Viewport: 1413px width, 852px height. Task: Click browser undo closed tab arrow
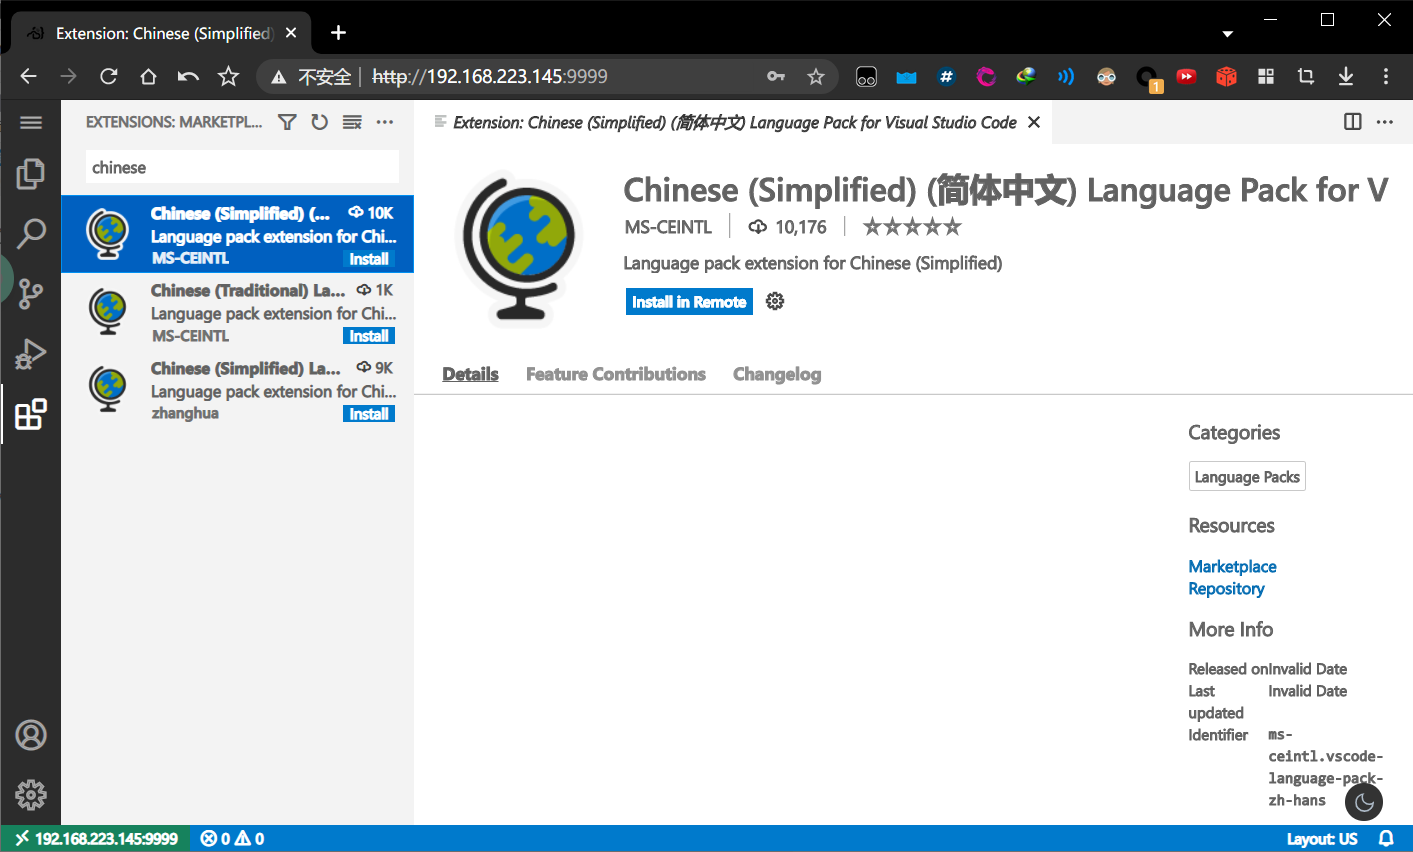click(x=188, y=76)
